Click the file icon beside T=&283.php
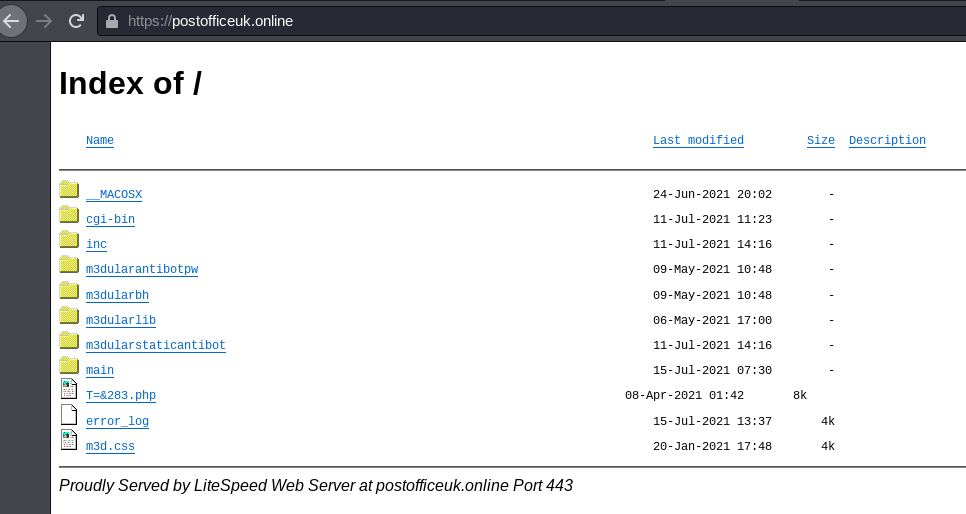Screen dimensions: 966x514 pyautogui.click(x=69, y=390)
